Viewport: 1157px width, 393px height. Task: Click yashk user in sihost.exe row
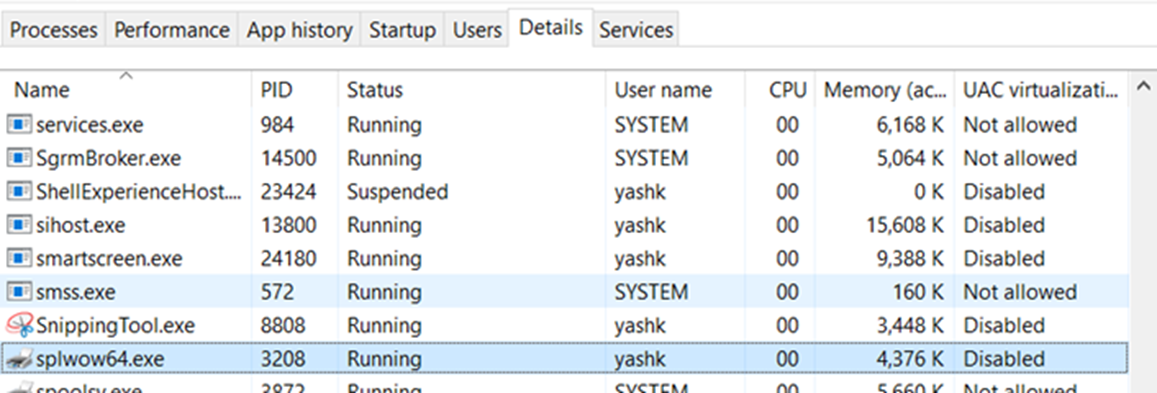click(640, 225)
